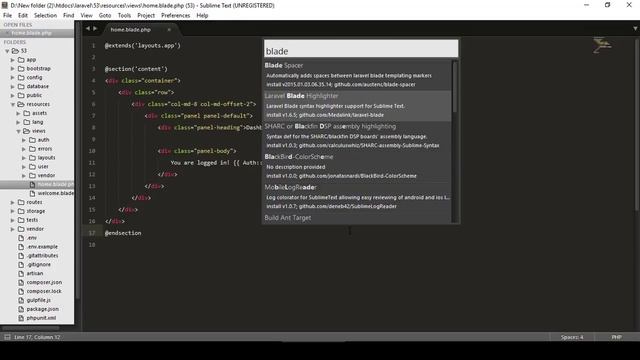Open composer.lock file

44,291
